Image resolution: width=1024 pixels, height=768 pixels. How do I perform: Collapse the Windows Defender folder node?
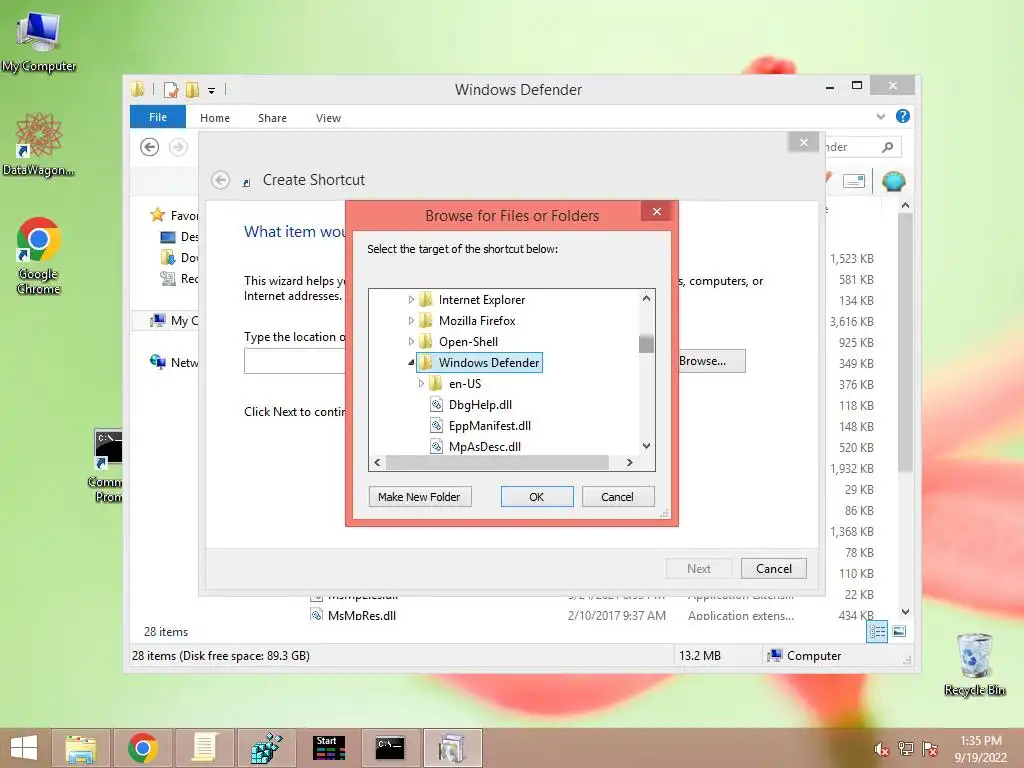click(x=411, y=362)
